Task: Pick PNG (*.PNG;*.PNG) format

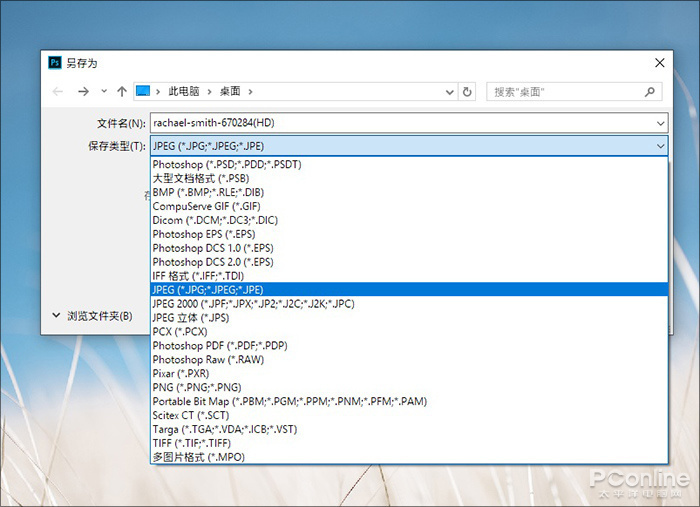Action: (409, 387)
